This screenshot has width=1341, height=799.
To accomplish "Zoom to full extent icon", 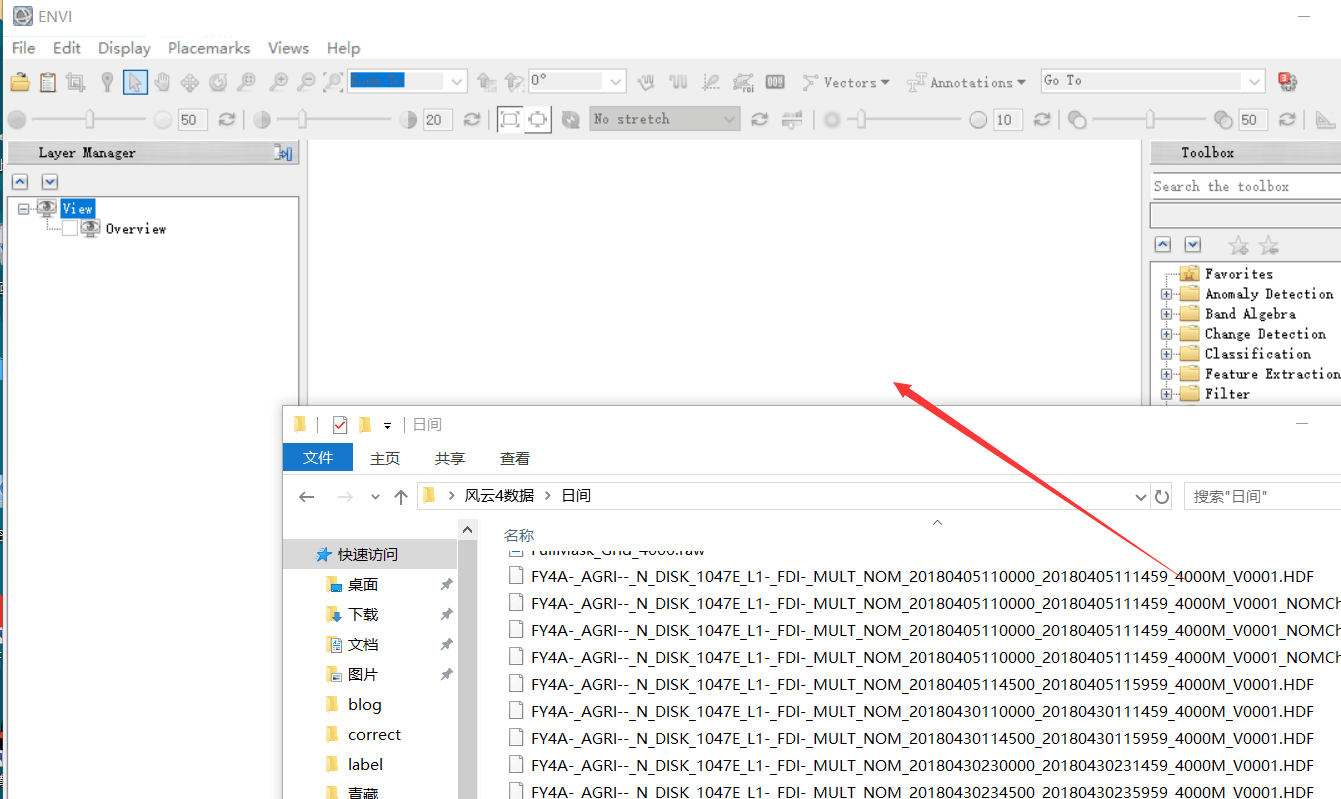I will [334, 82].
